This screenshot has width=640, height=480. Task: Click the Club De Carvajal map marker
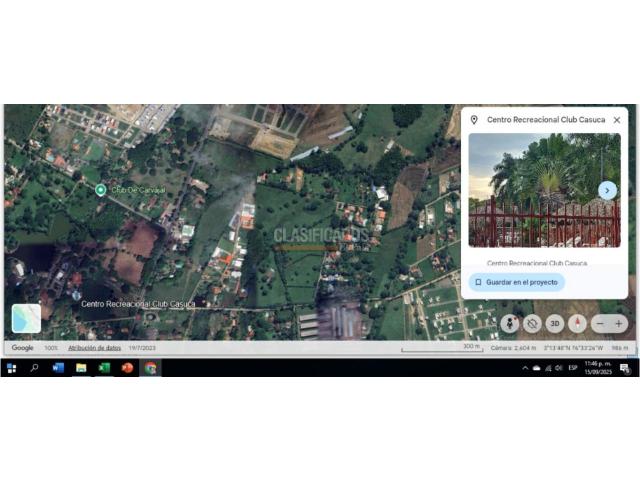tap(100, 189)
